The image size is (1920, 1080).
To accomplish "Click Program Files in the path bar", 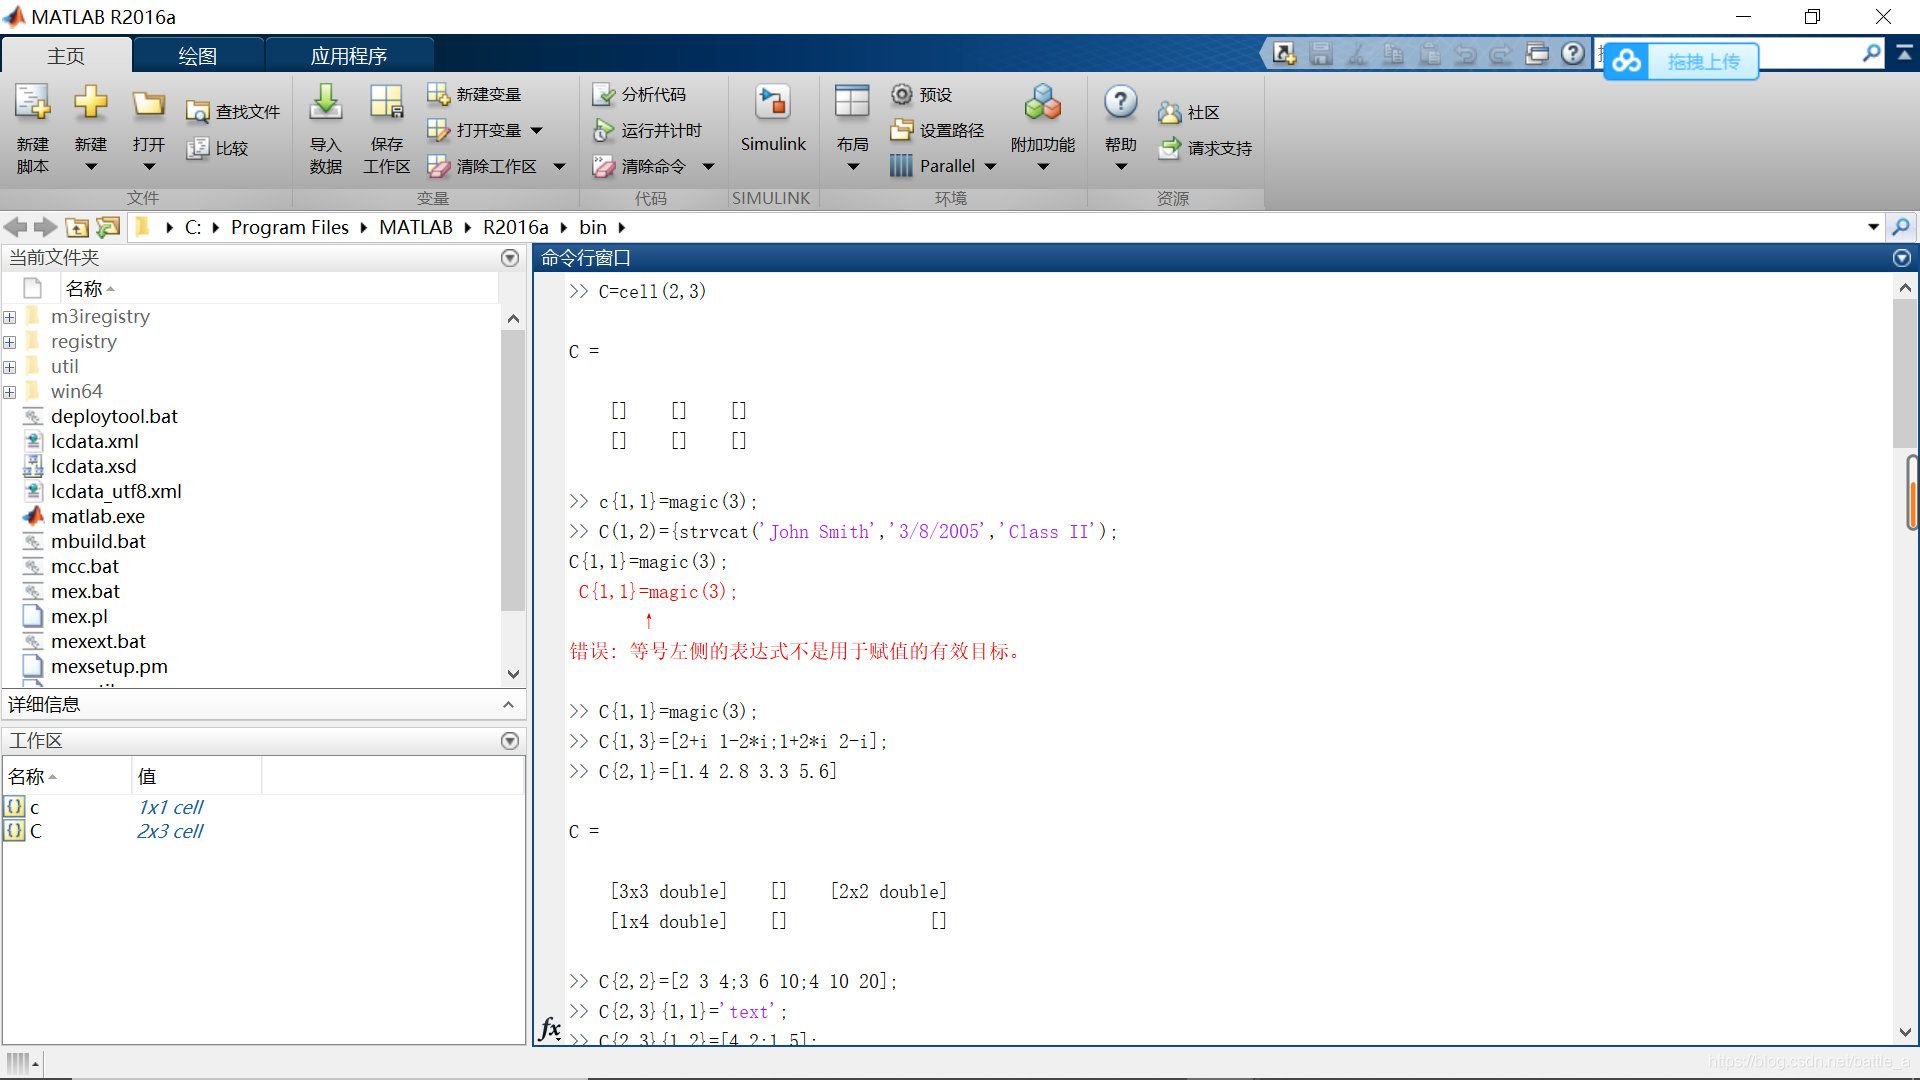I will 289,227.
